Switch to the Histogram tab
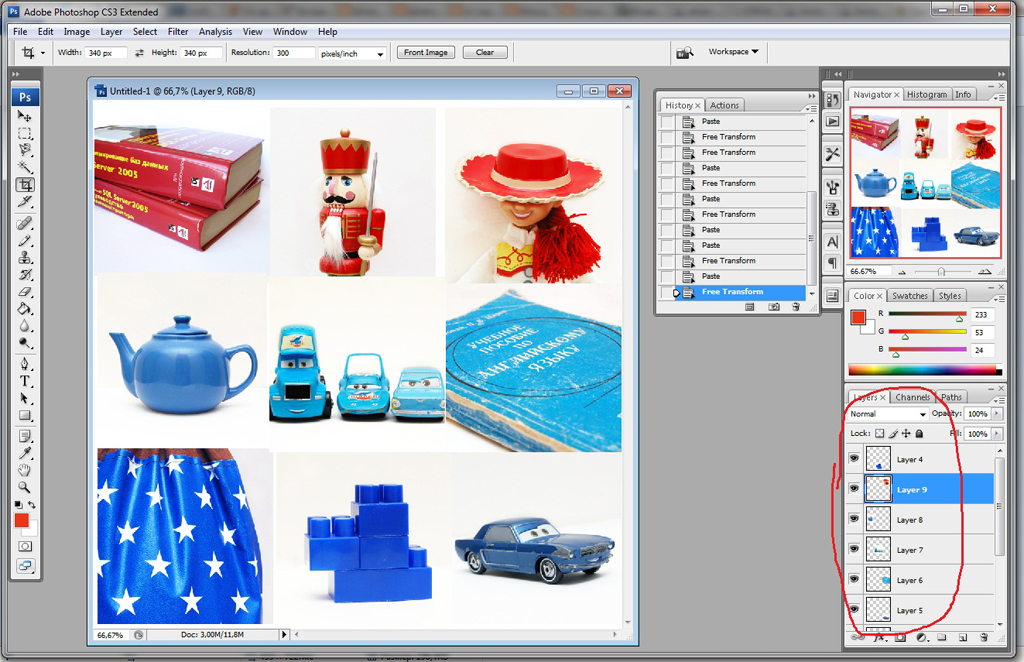 (x=927, y=95)
